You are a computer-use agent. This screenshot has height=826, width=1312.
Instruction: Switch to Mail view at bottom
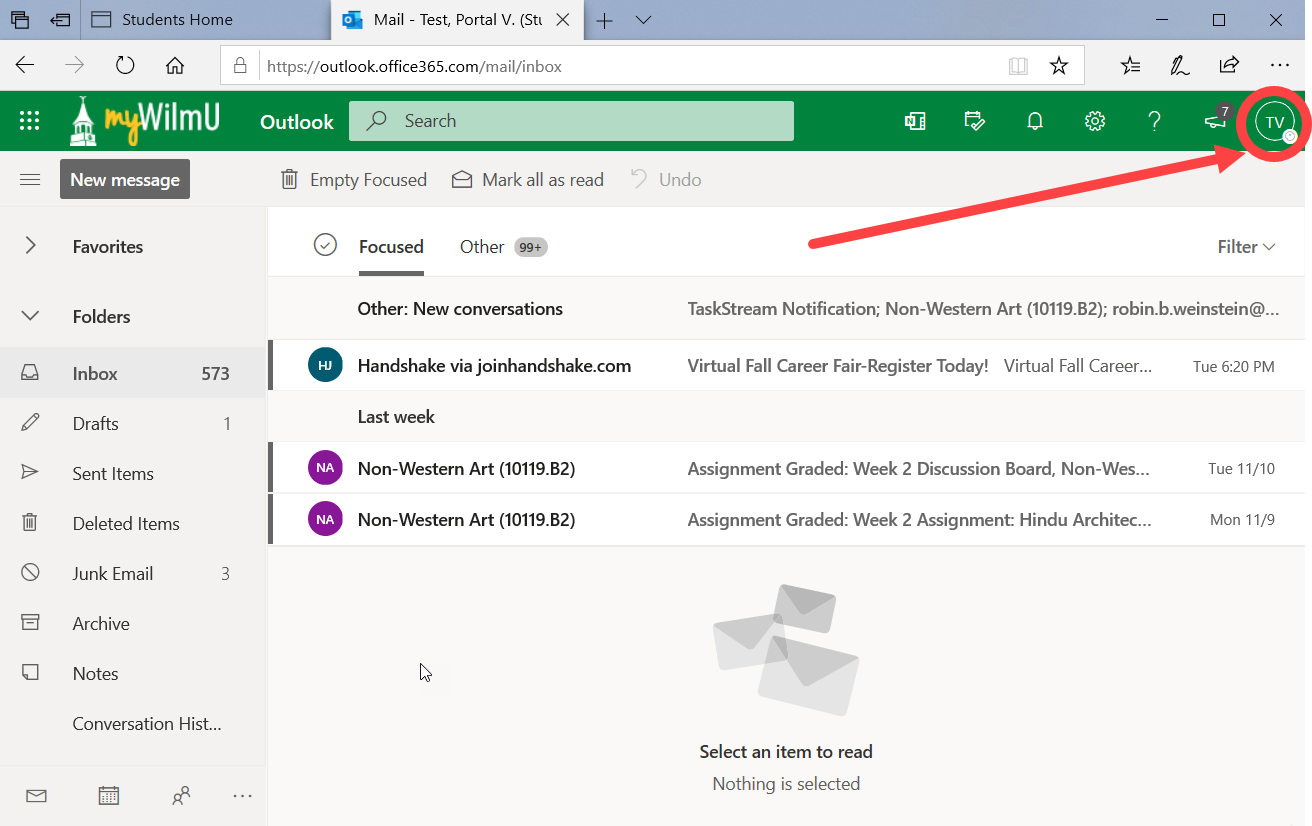click(37, 796)
